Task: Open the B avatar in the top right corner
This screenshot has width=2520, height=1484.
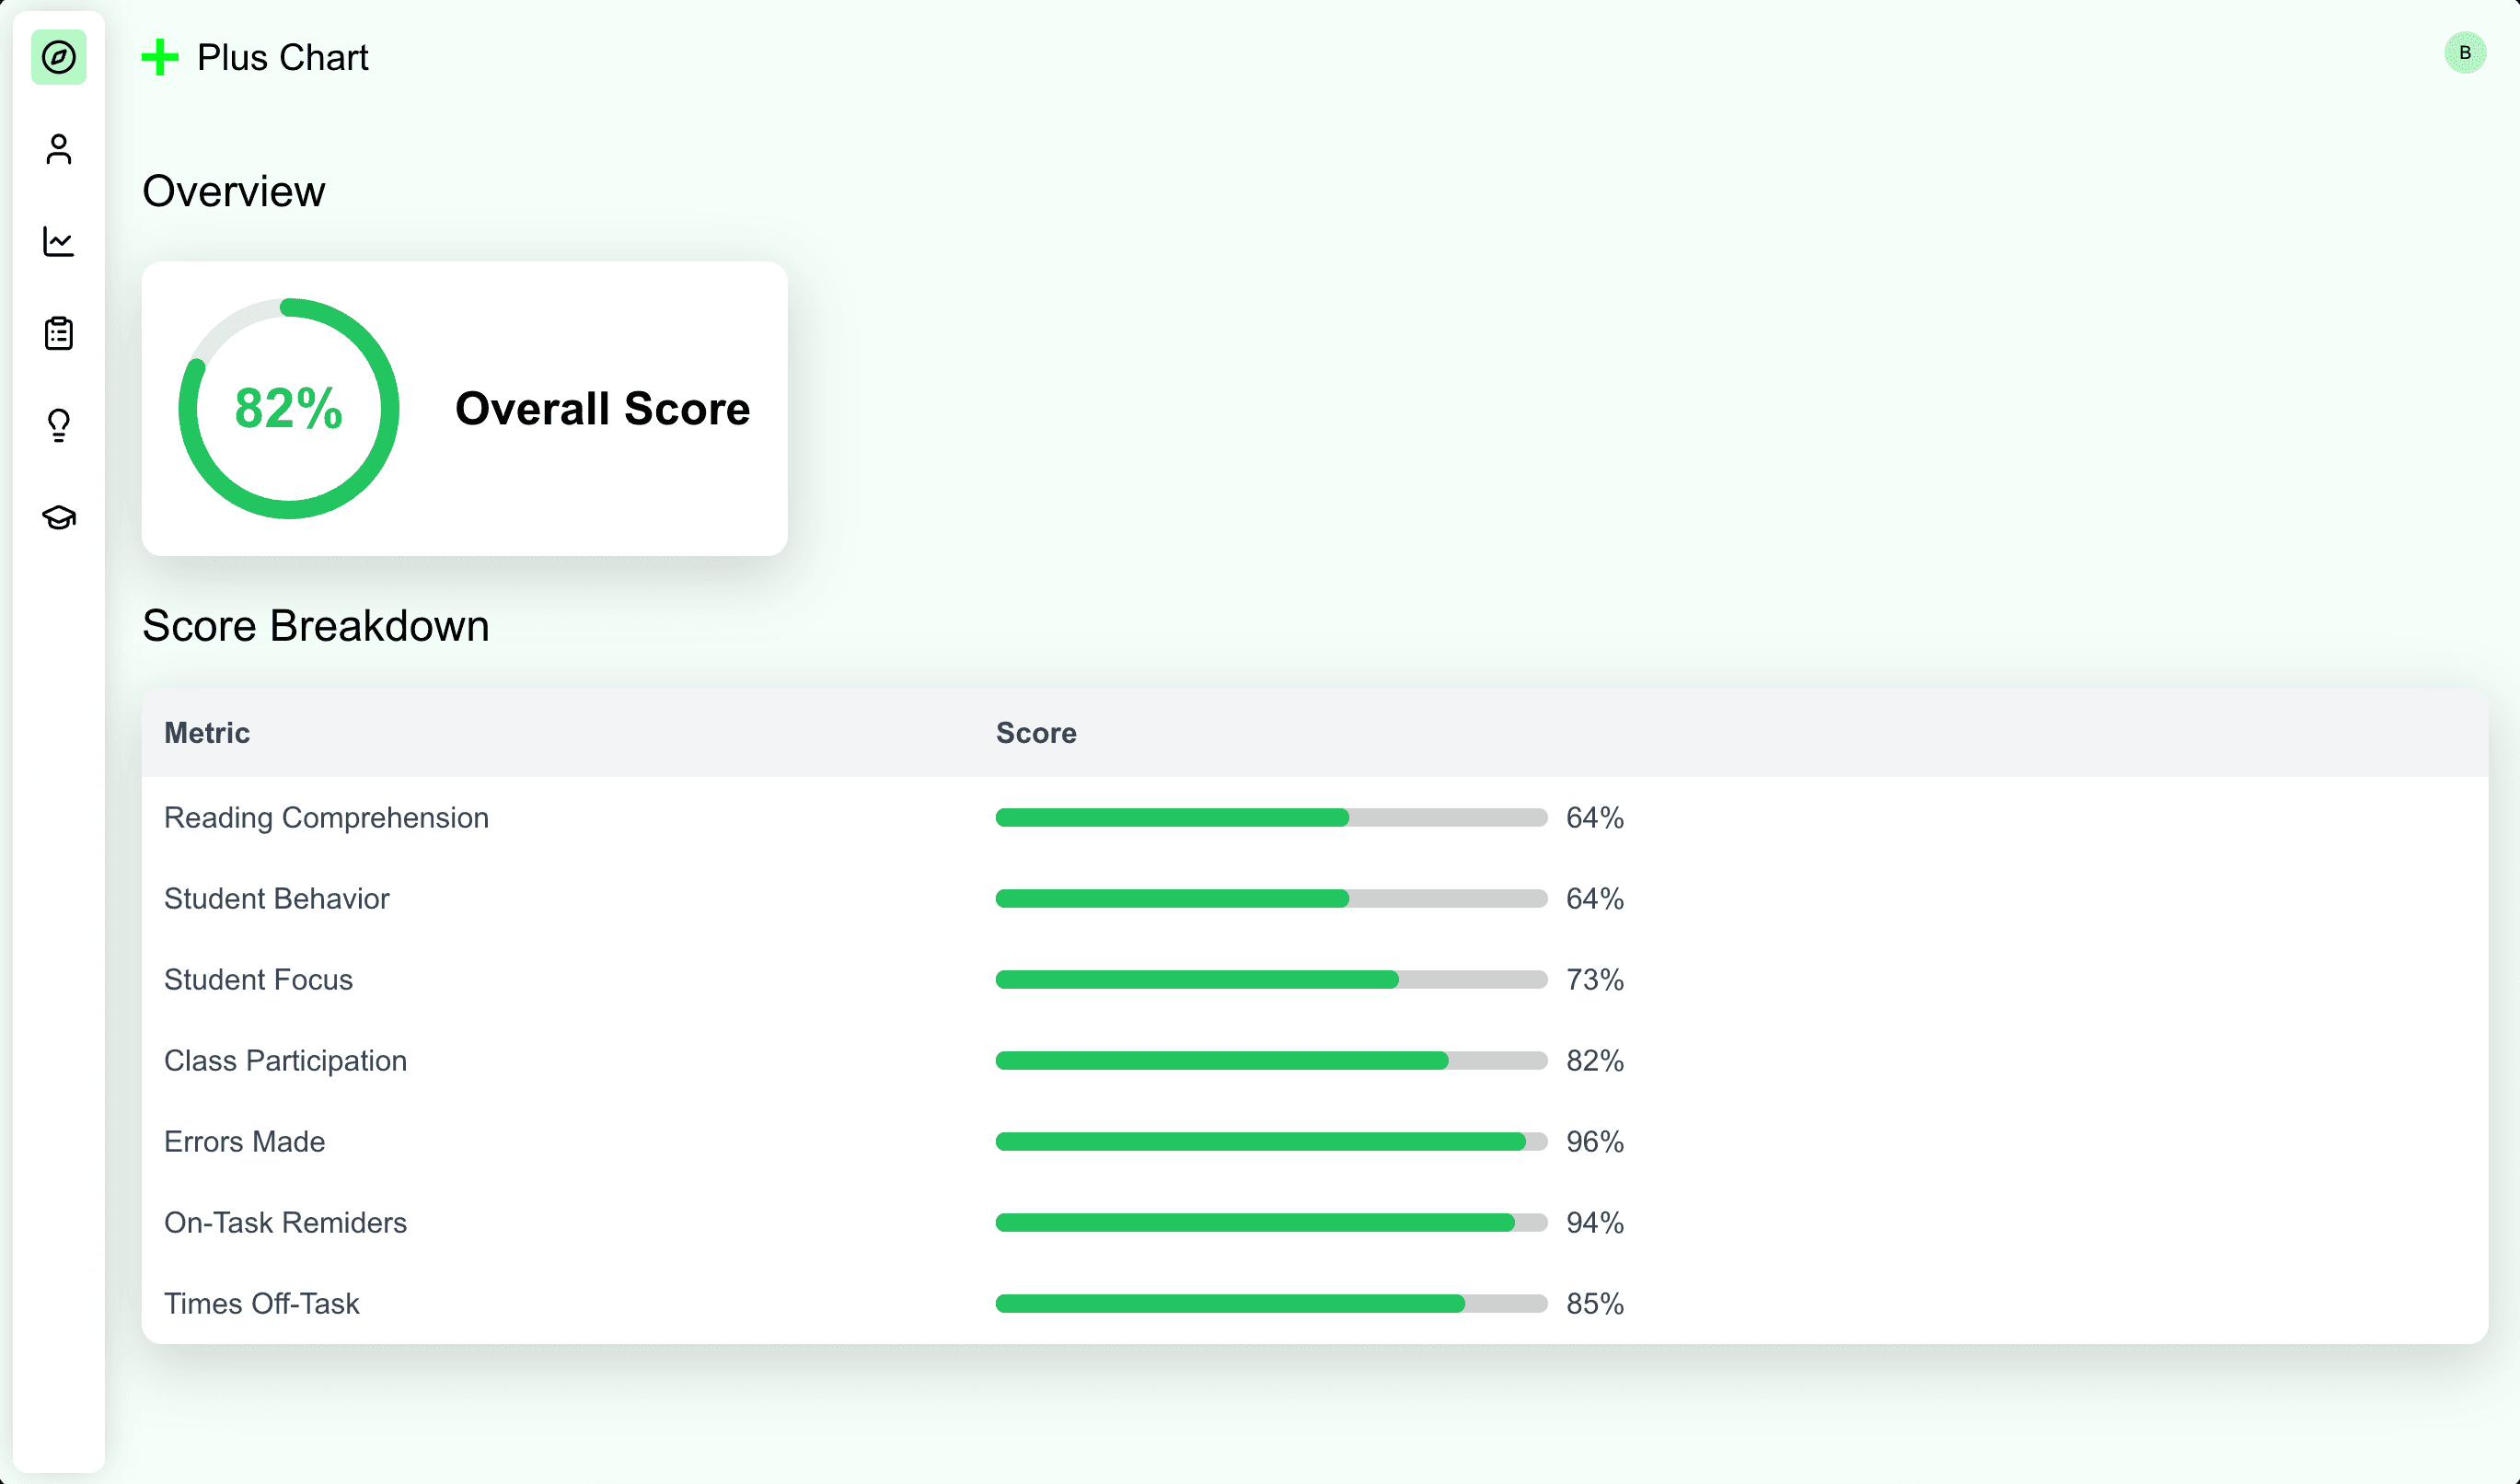Action: [x=2464, y=53]
